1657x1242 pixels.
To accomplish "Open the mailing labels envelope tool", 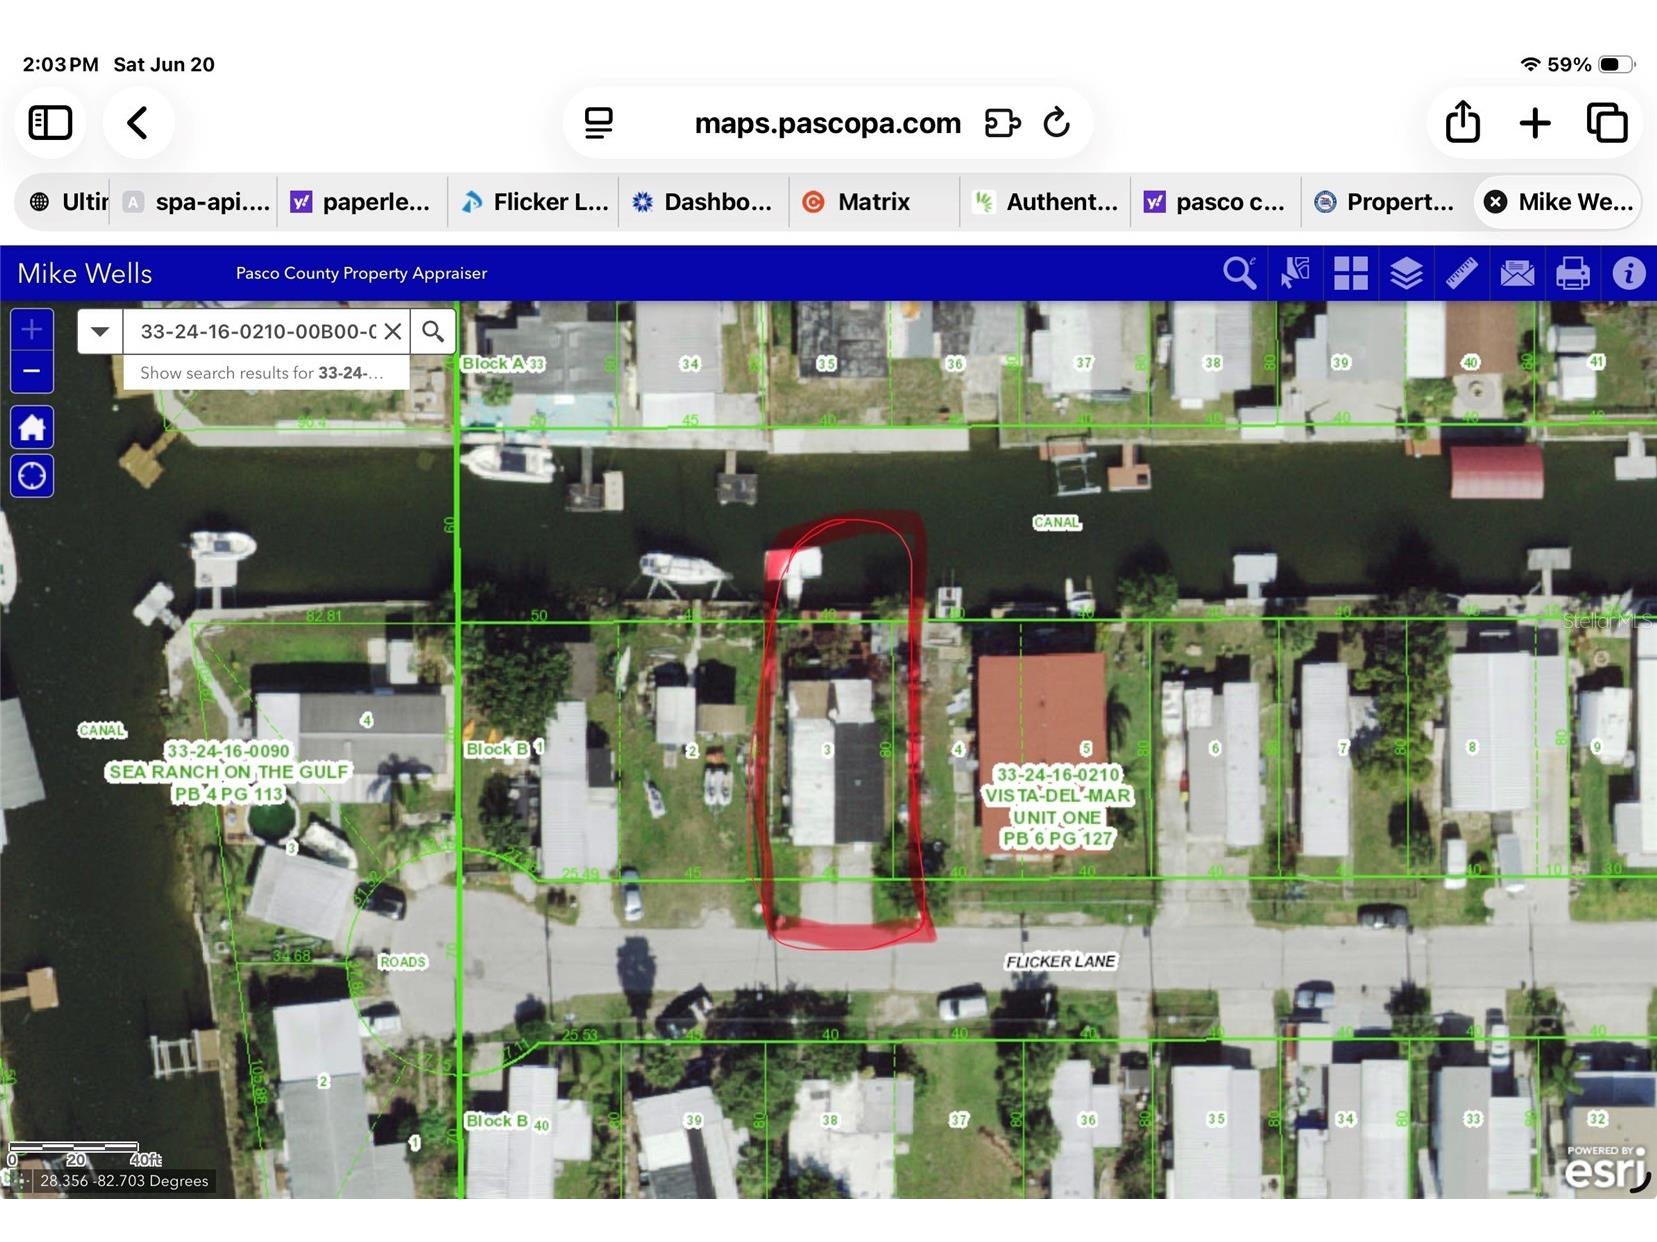I will [x=1517, y=273].
